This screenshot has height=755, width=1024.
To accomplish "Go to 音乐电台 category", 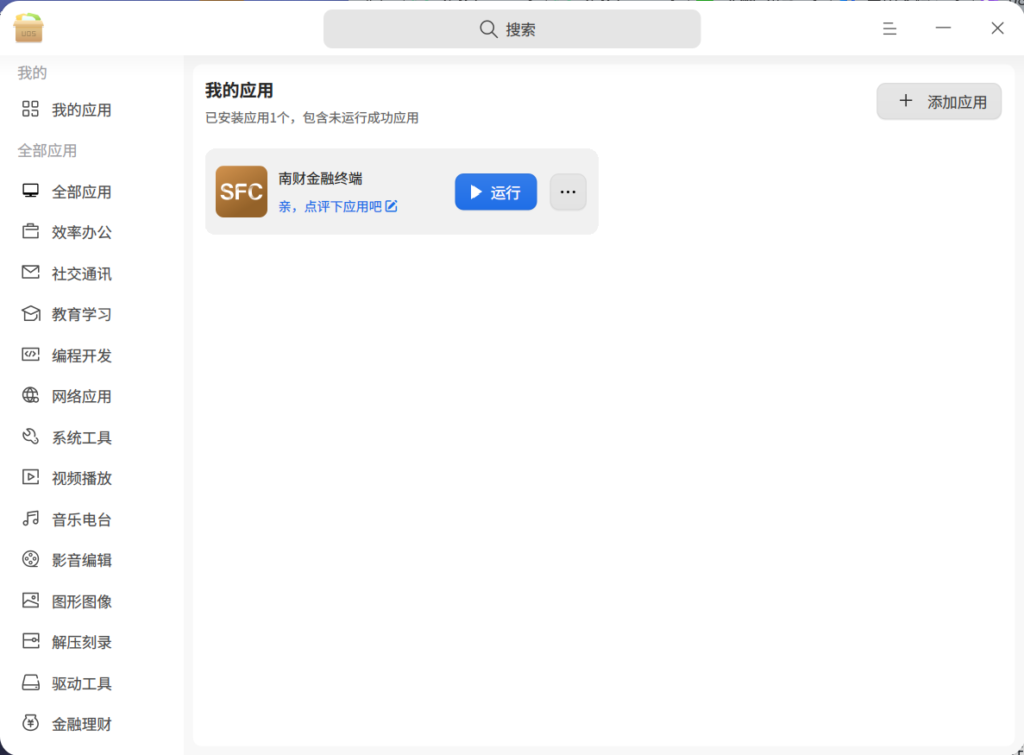I will click(x=81, y=520).
